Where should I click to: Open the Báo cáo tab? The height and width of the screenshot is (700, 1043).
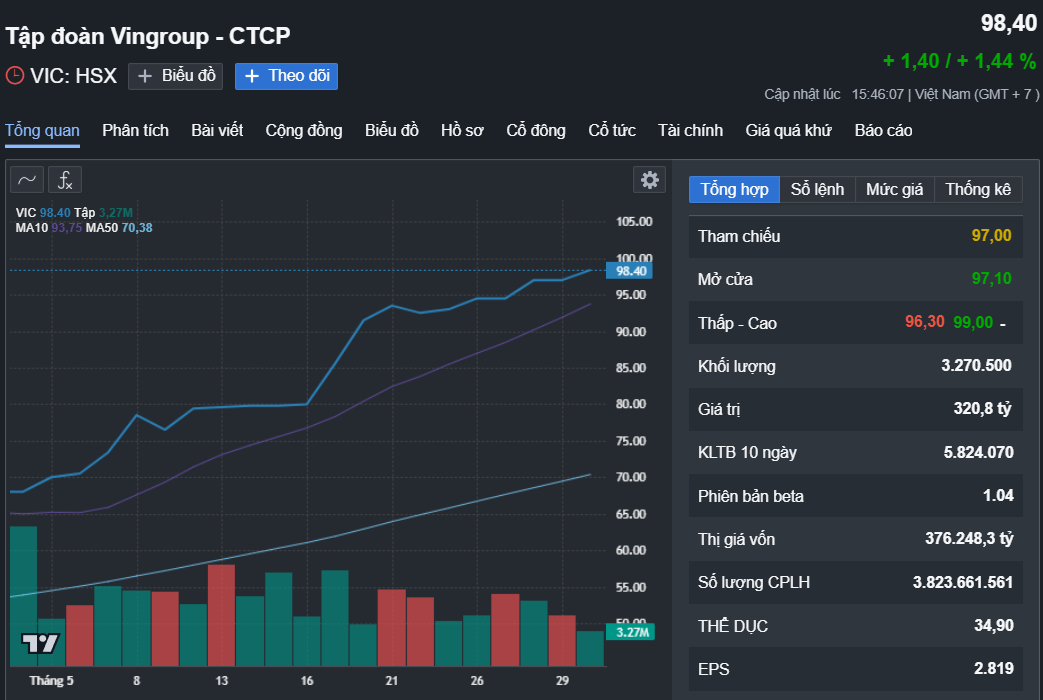pos(883,130)
